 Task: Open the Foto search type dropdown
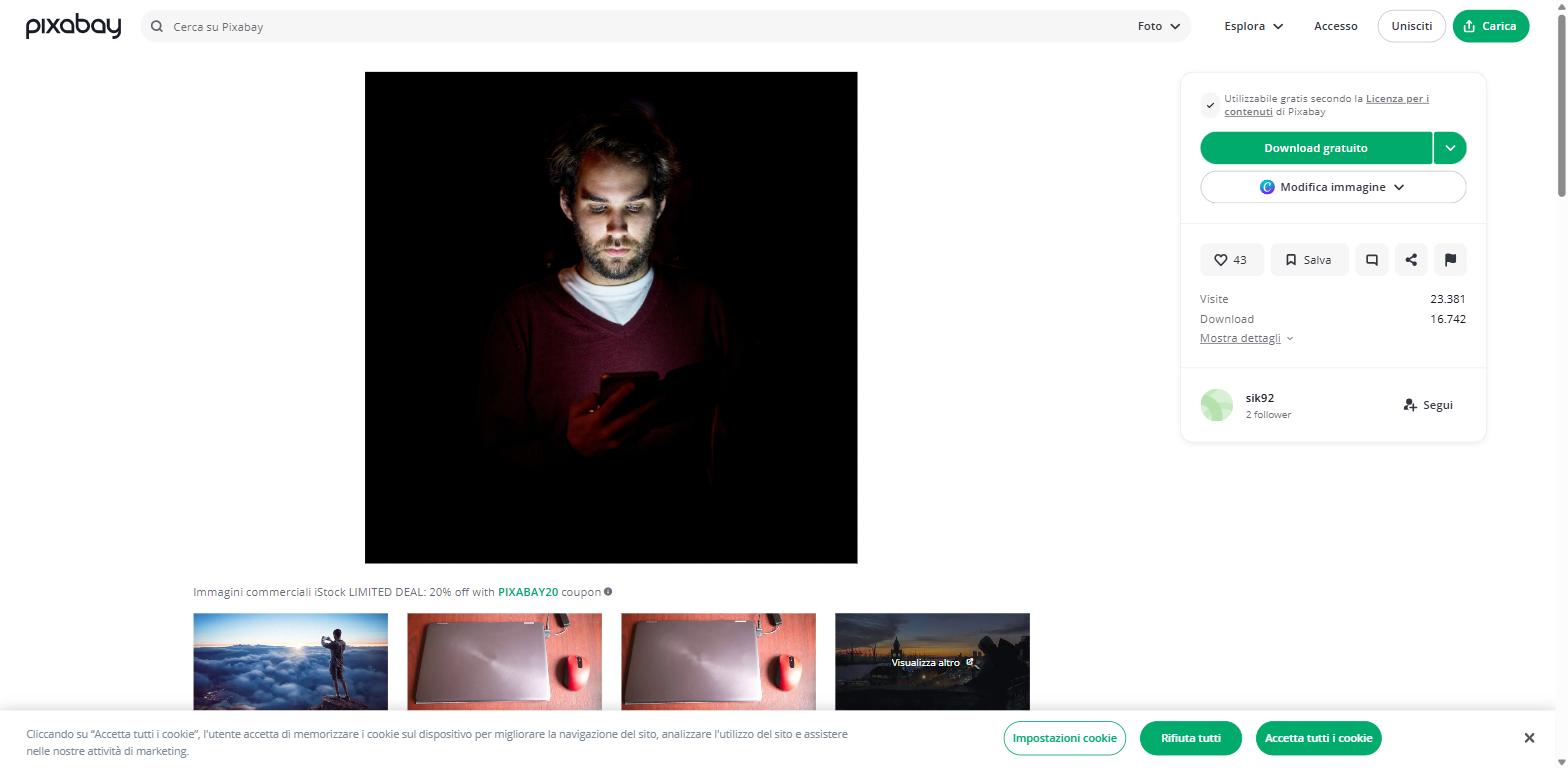pyautogui.click(x=1159, y=27)
